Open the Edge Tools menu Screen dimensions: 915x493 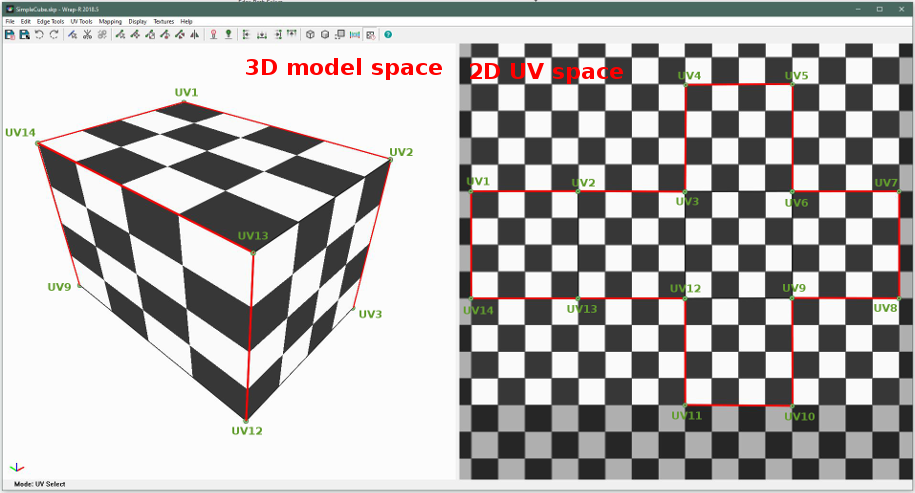tap(49, 21)
